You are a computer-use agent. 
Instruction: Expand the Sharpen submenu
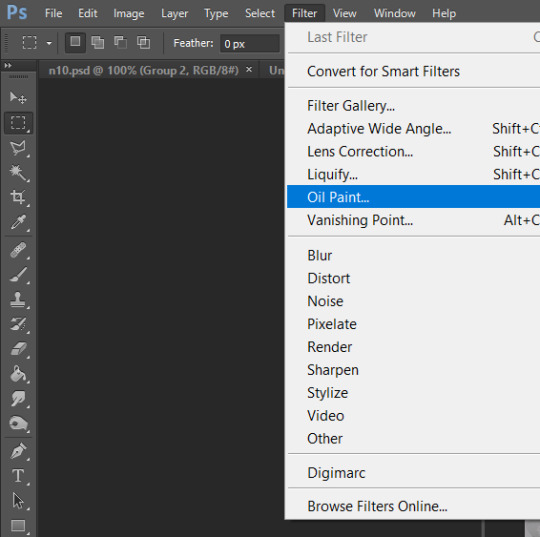[x=413, y=370]
